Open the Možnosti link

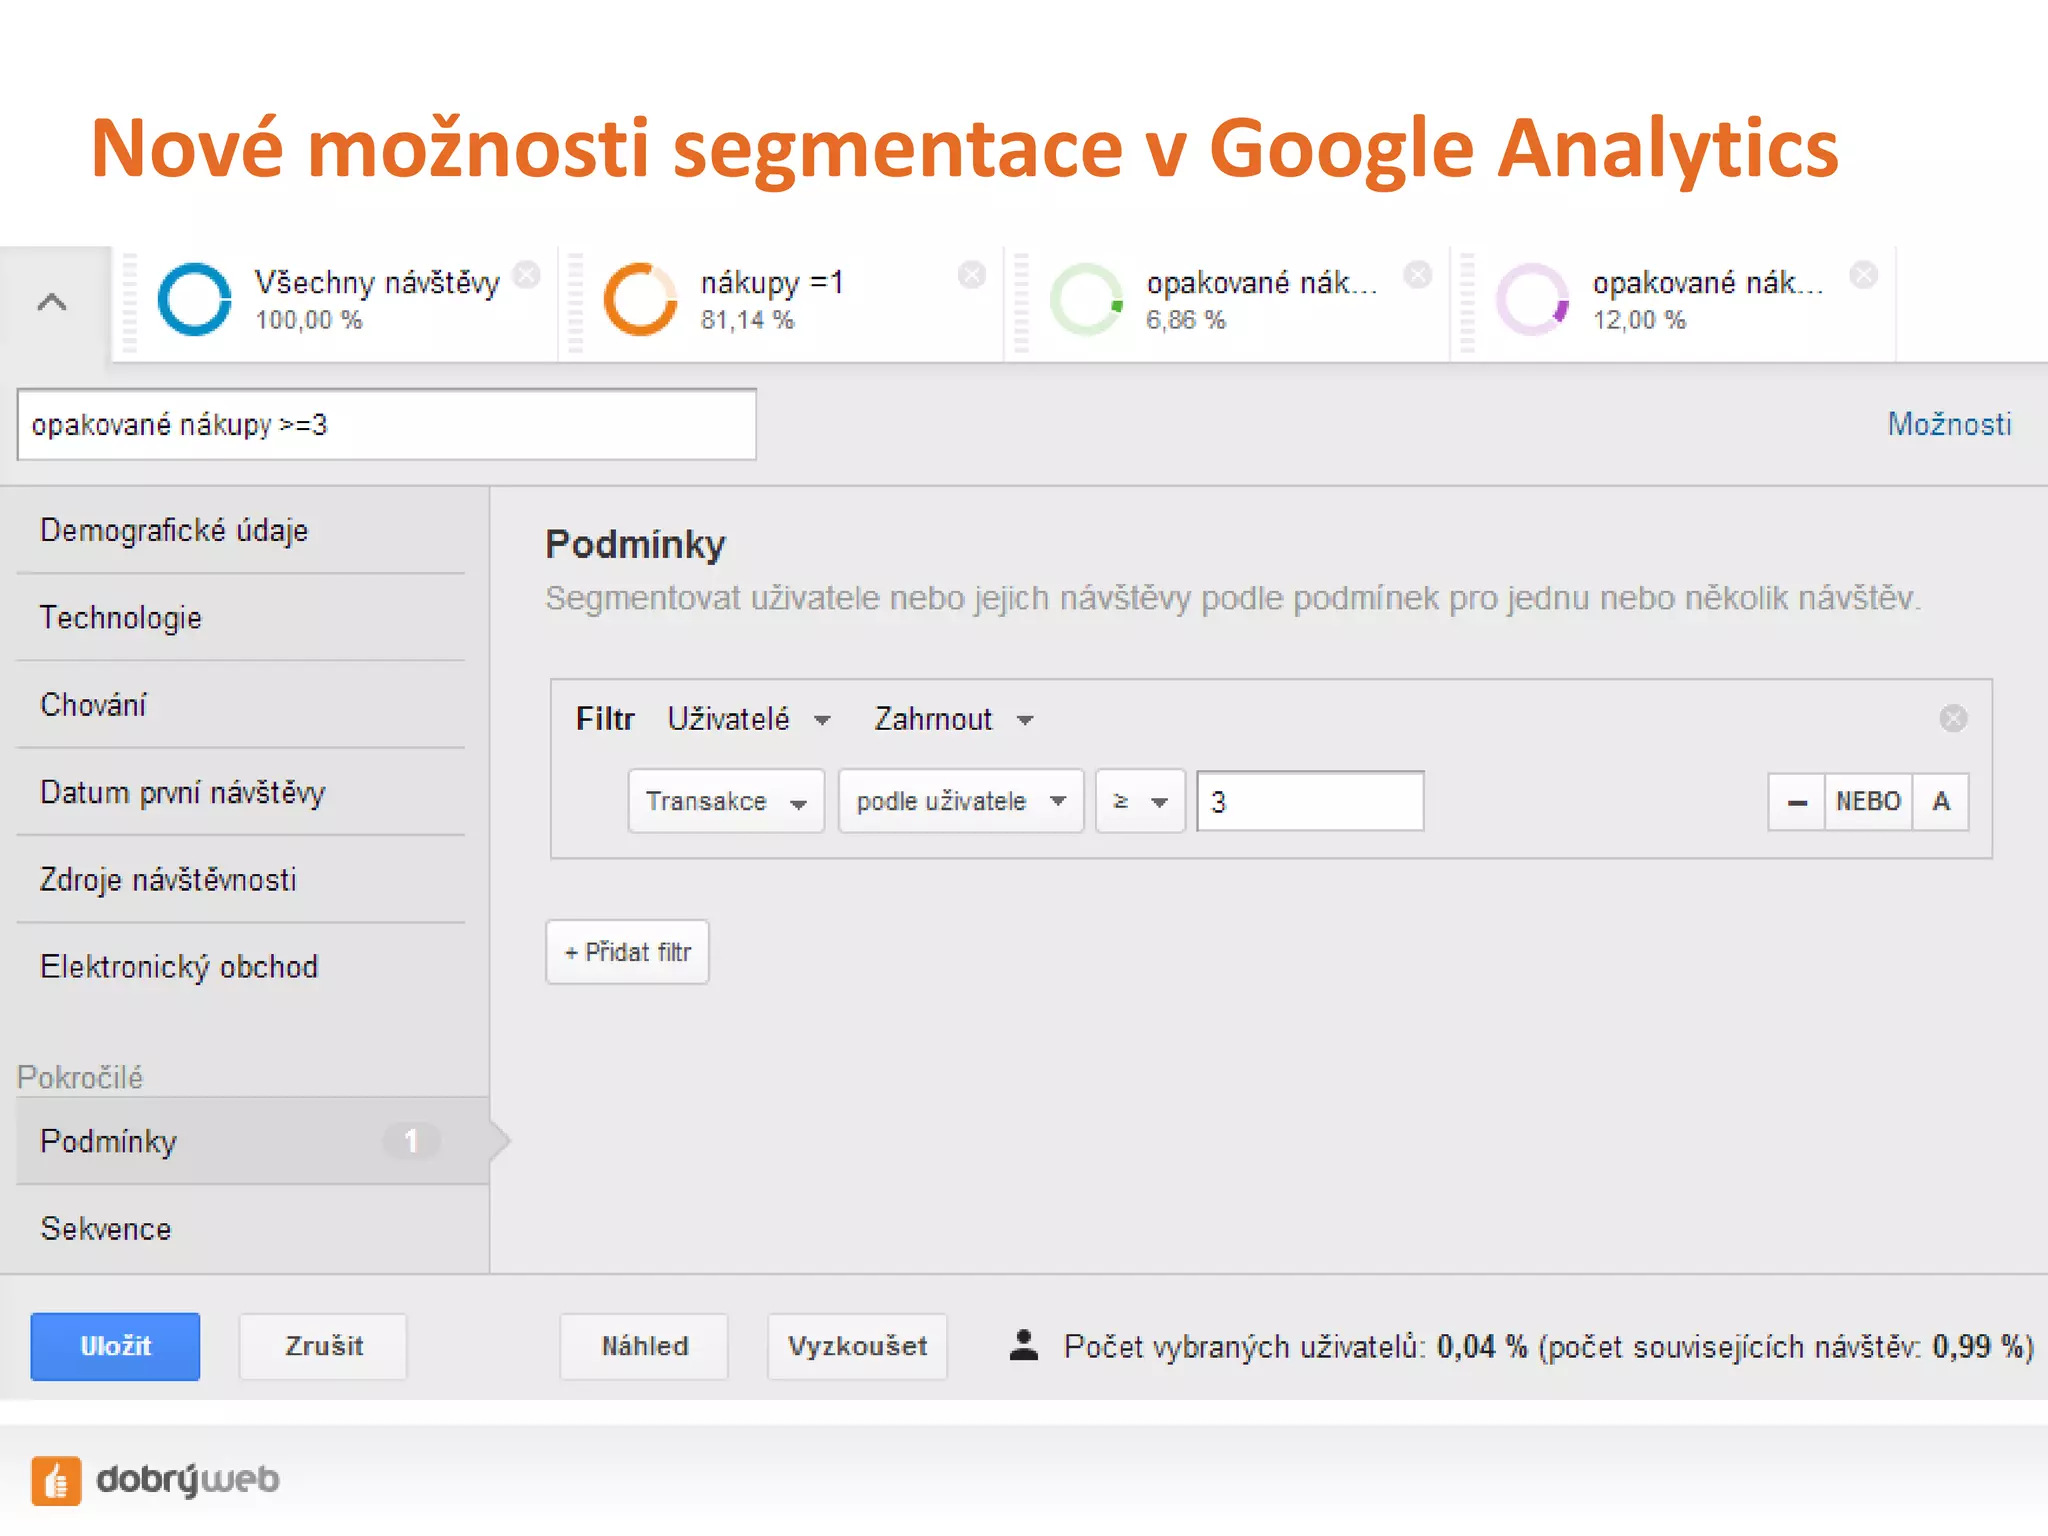coord(1949,424)
